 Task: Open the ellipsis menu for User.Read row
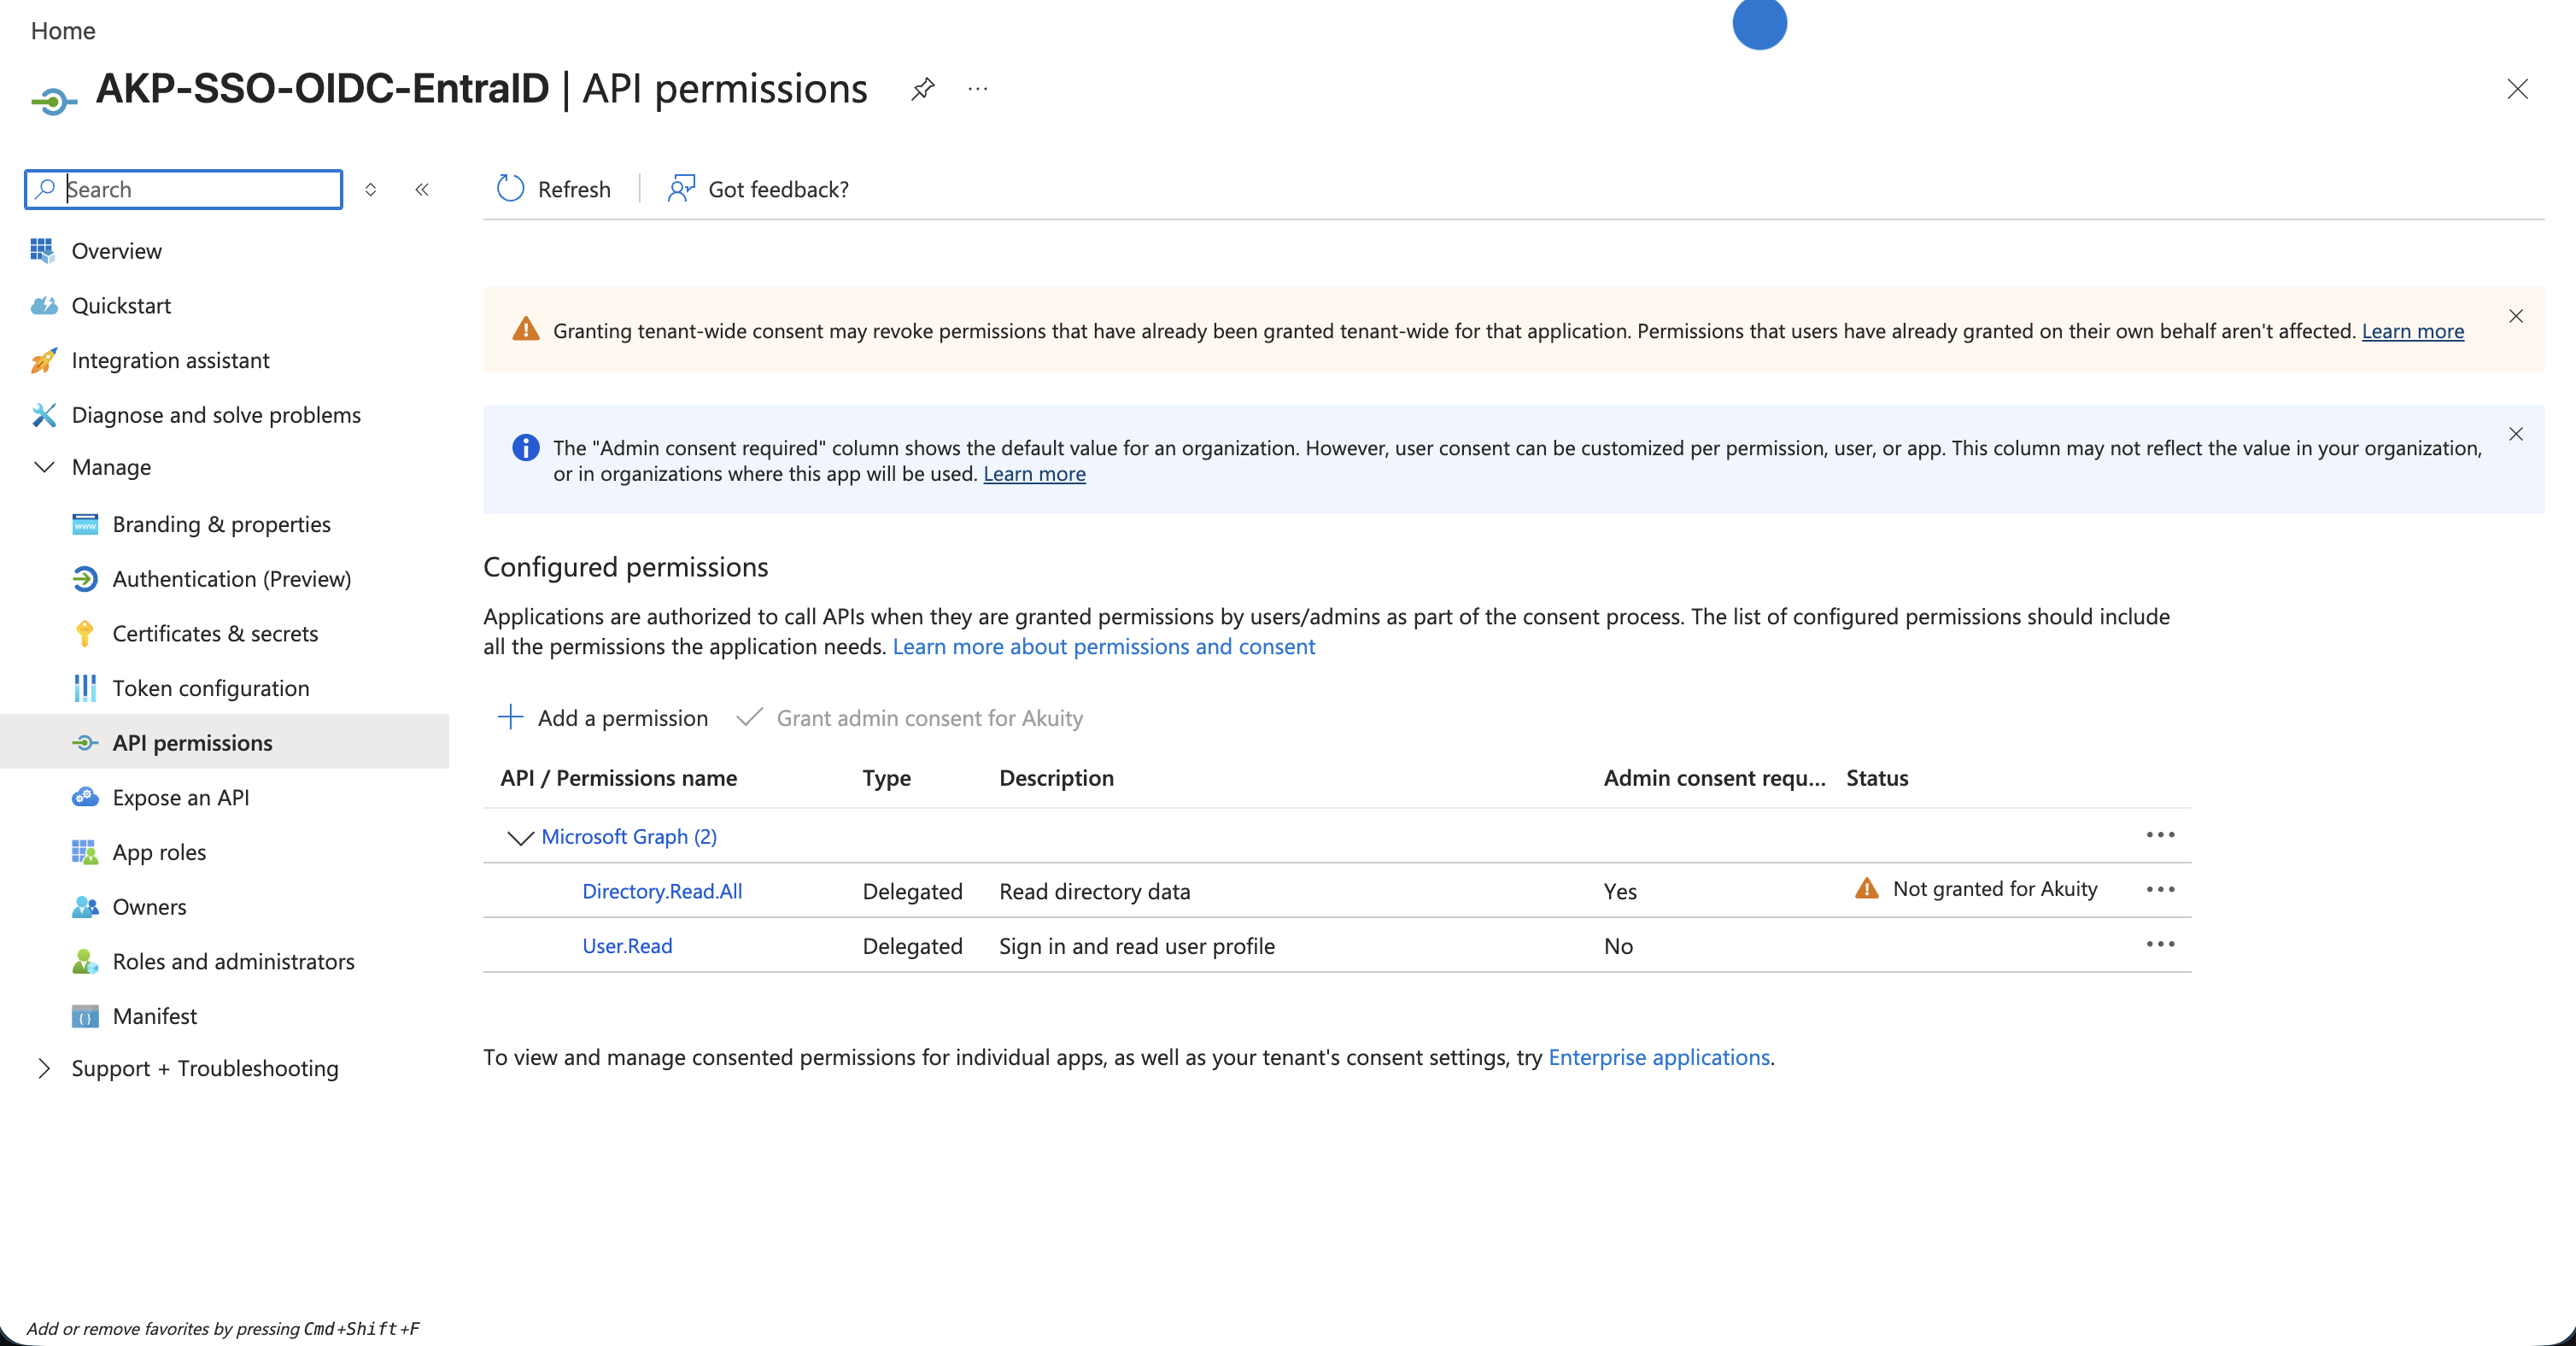coord(2160,945)
